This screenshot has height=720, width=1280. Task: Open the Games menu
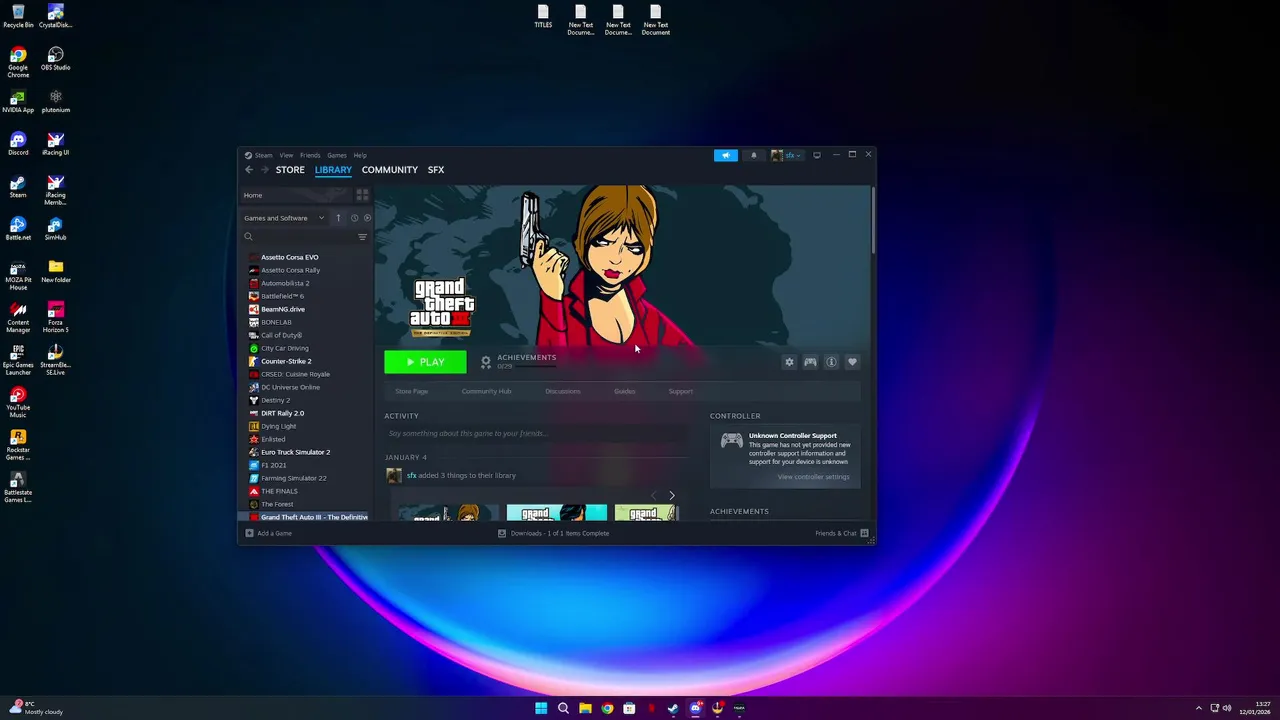pyautogui.click(x=337, y=155)
